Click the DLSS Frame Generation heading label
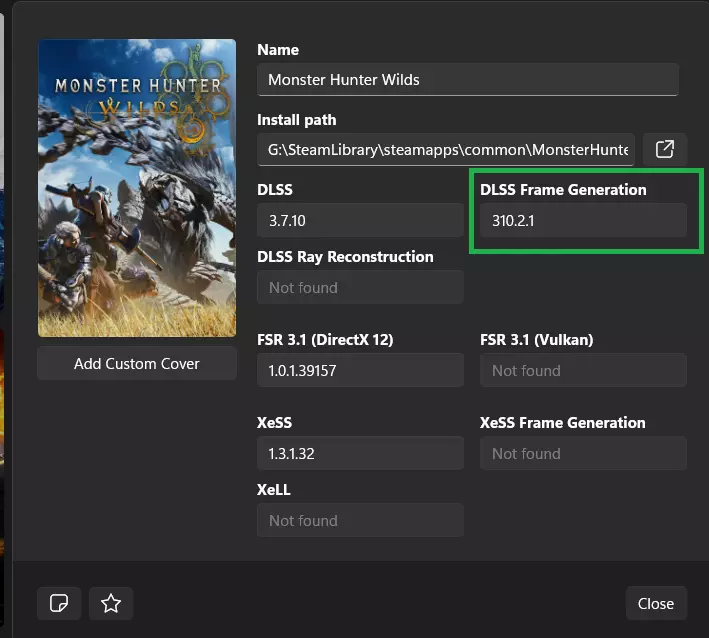 click(x=563, y=190)
